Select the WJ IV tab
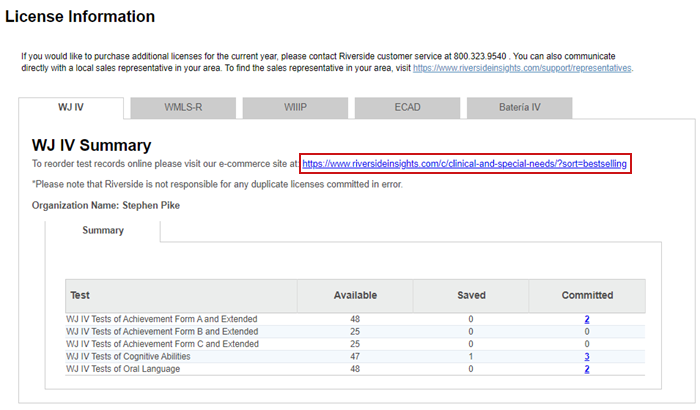This screenshot has width=700, height=410. [69, 108]
